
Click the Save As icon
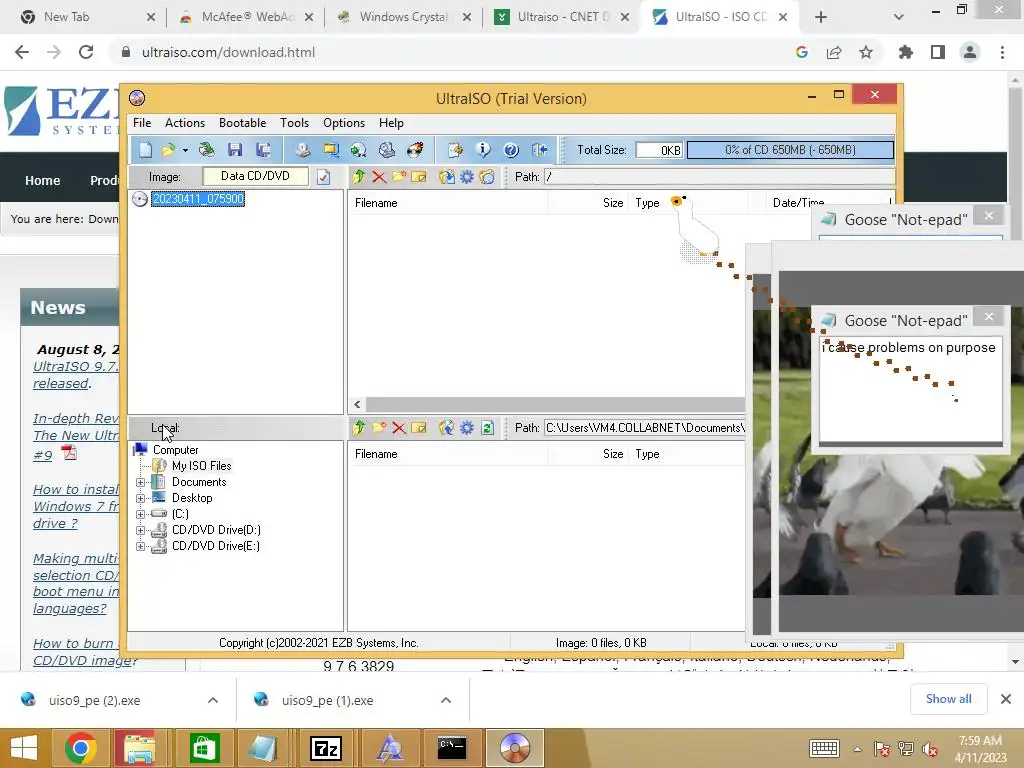[263, 150]
